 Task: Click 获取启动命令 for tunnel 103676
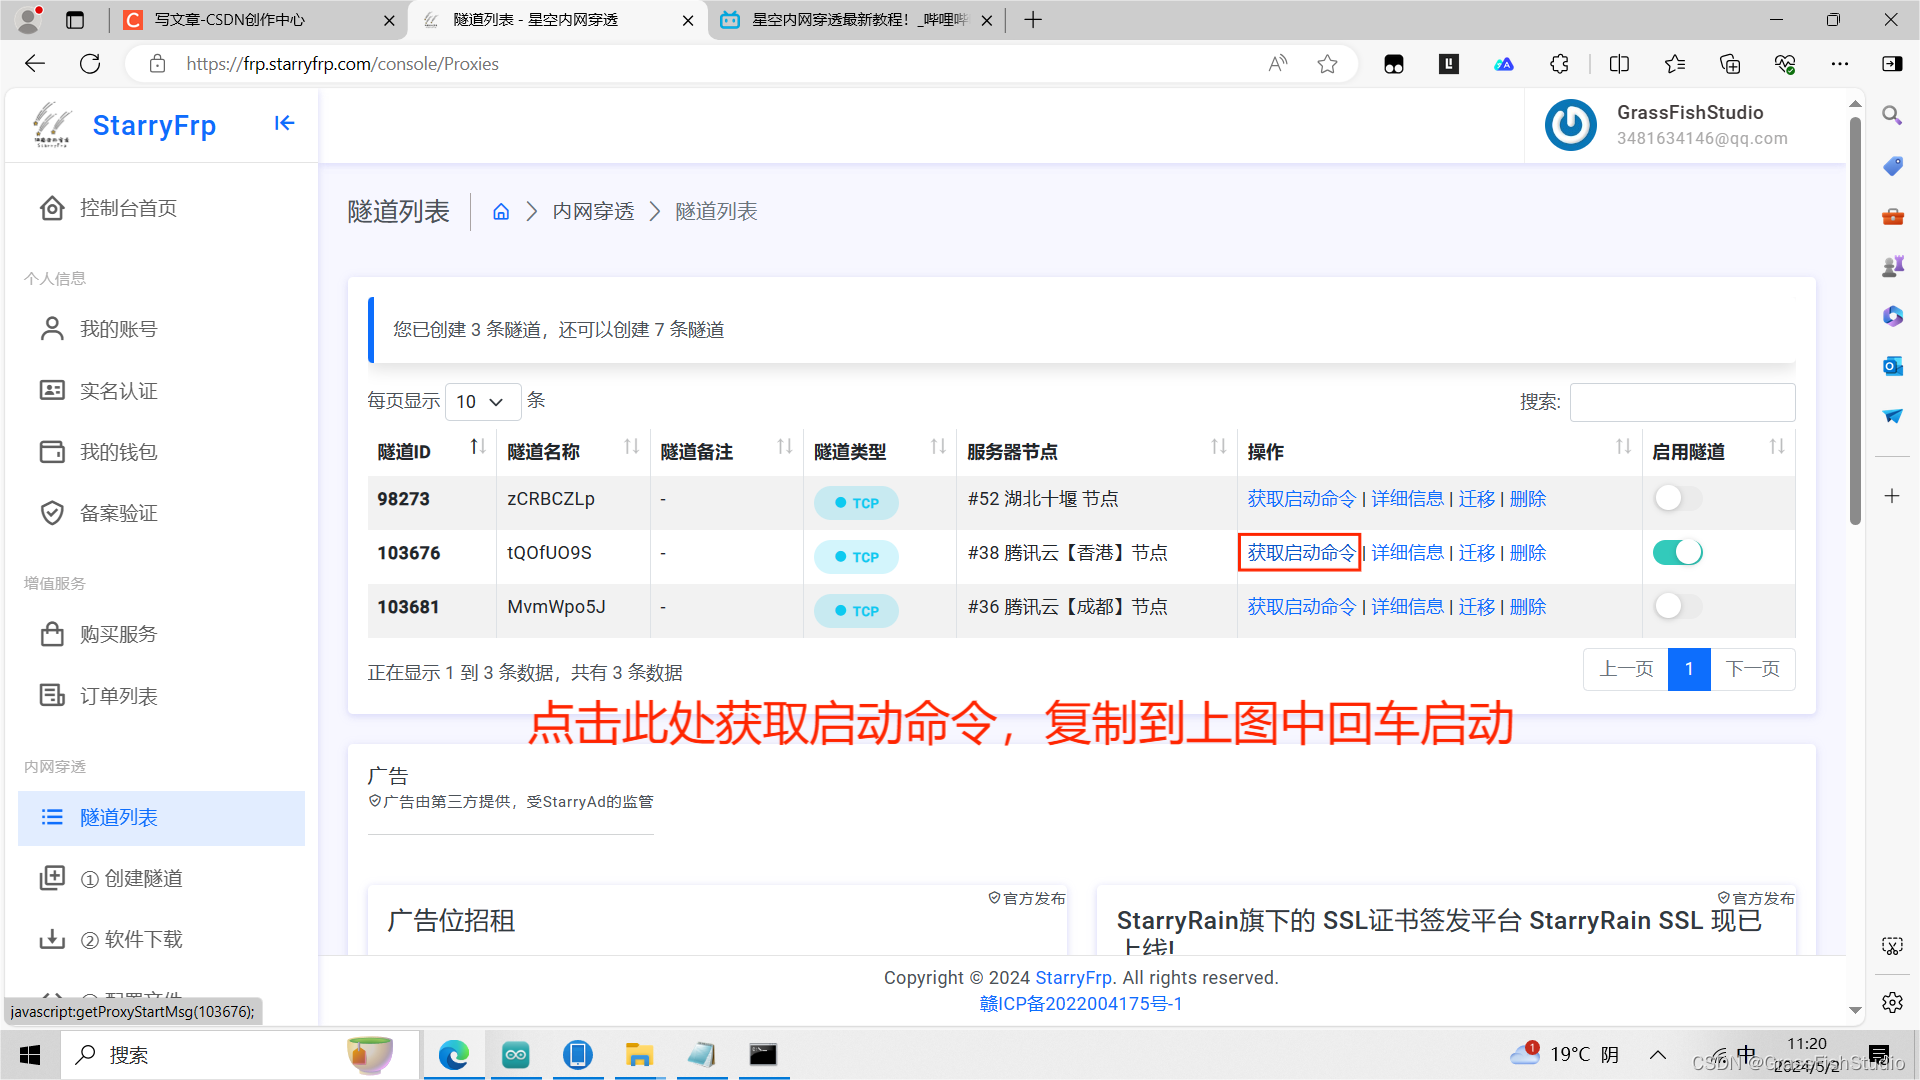1299,552
